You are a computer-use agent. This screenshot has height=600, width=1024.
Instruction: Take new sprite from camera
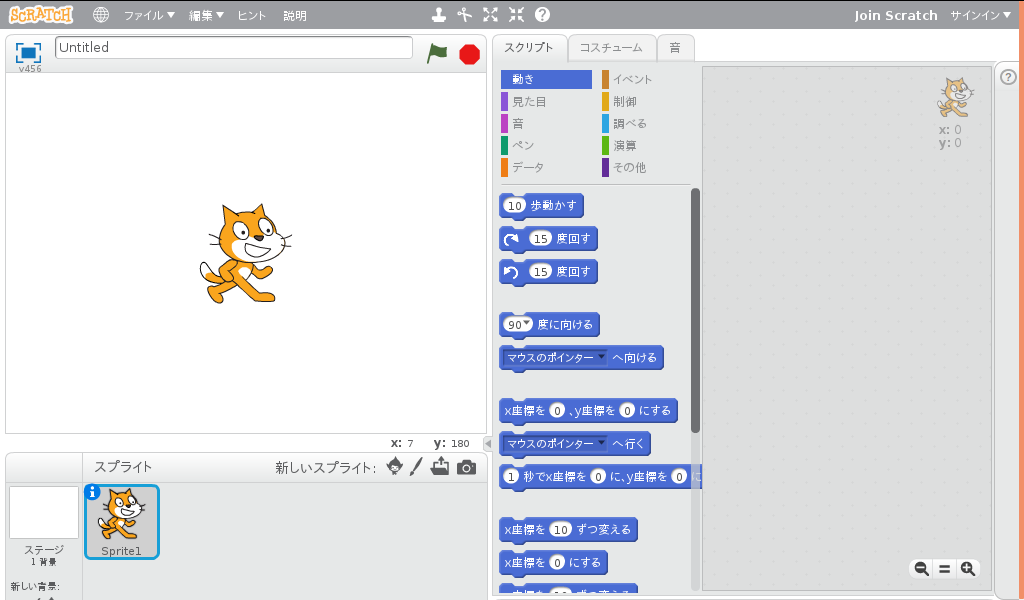466,467
